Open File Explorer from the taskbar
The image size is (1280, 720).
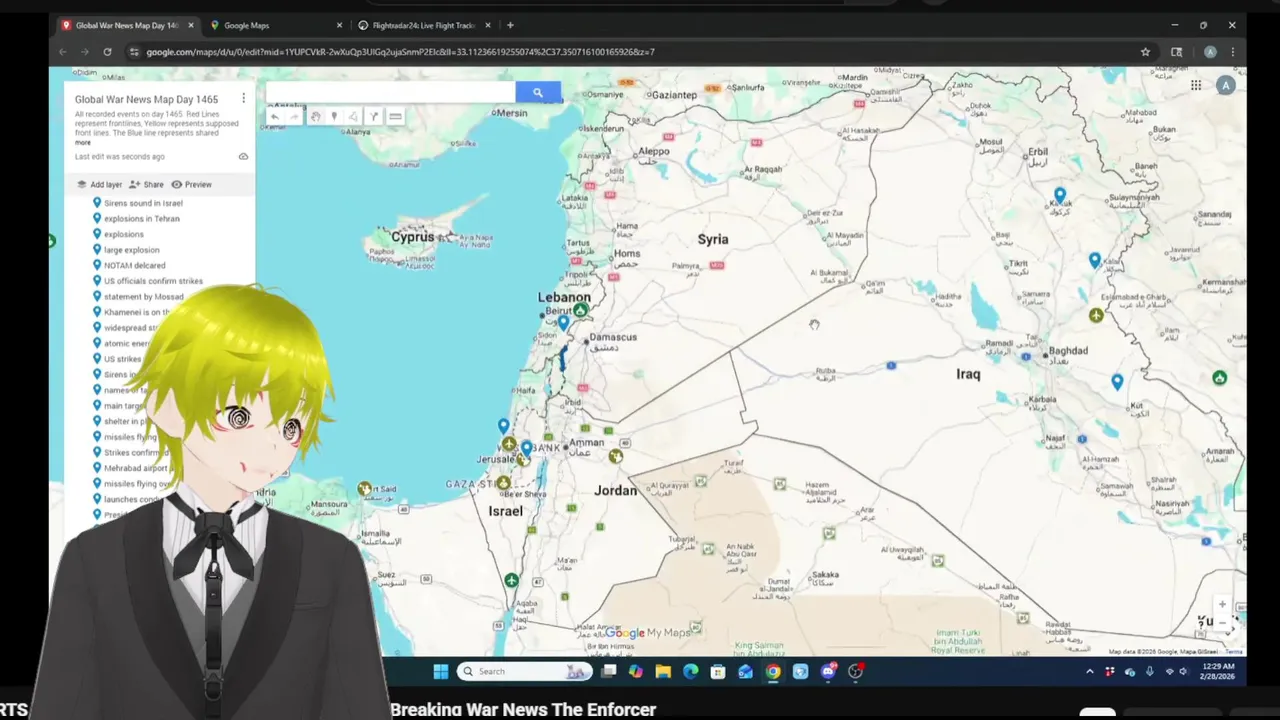663,671
